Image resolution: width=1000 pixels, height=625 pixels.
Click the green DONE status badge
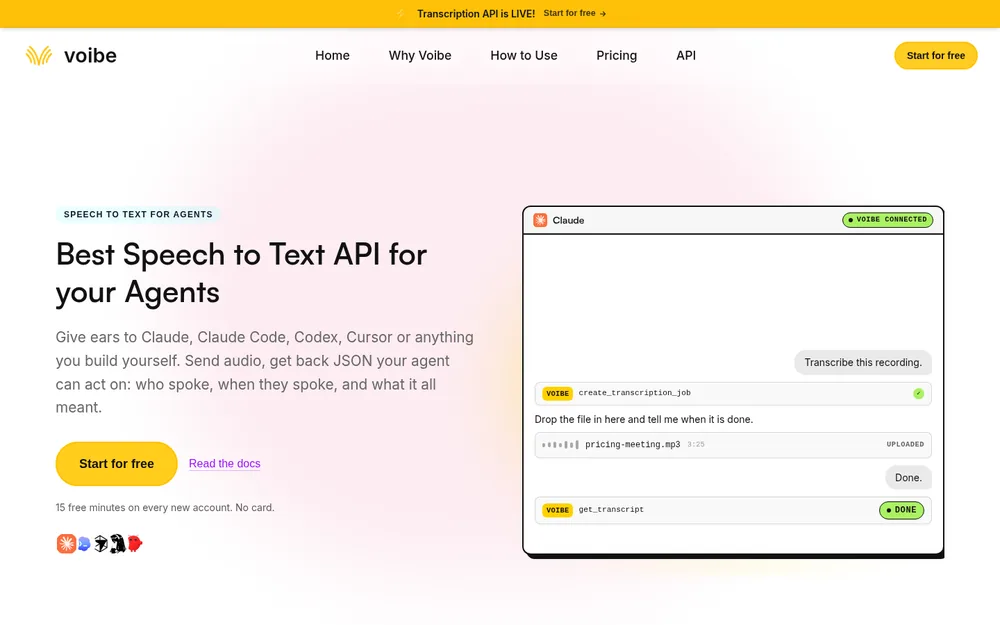pyautogui.click(x=901, y=510)
